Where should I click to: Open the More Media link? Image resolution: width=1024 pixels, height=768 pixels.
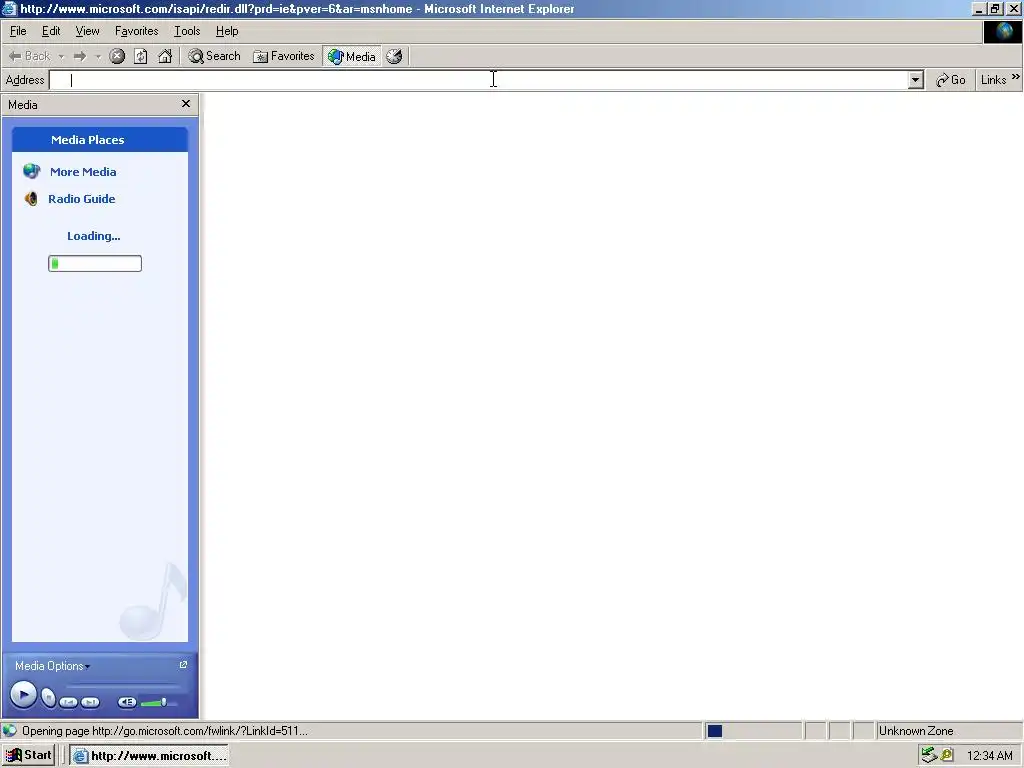tap(83, 172)
